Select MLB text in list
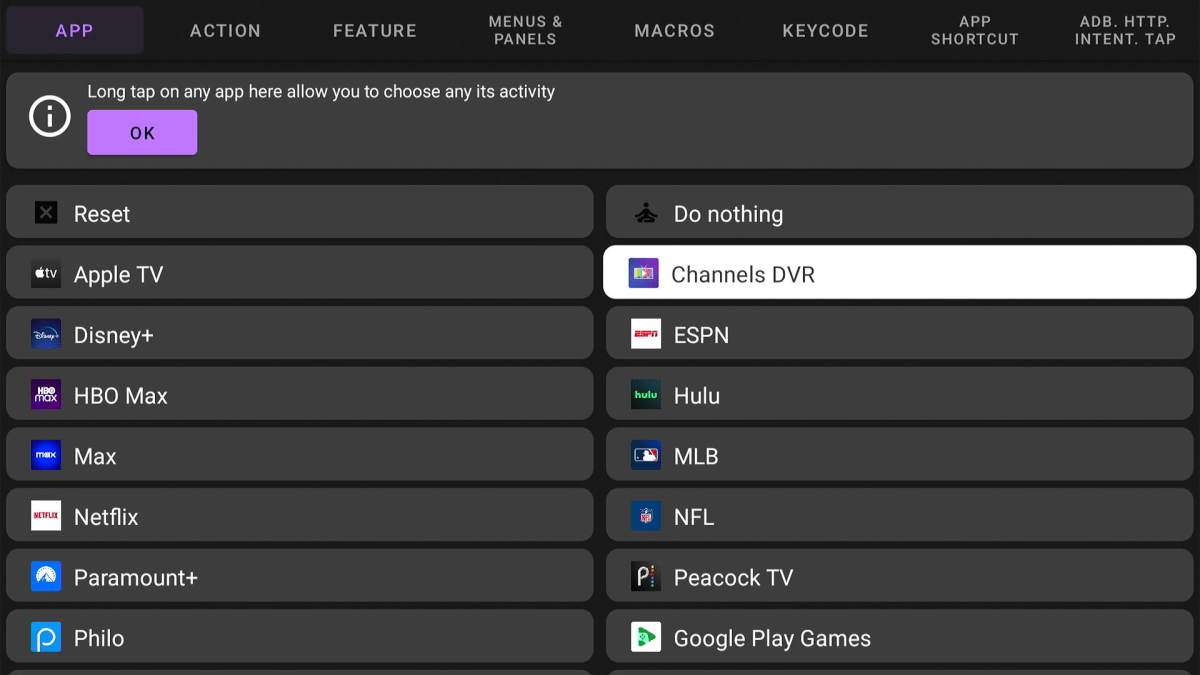The height and width of the screenshot is (675, 1200). (x=696, y=457)
